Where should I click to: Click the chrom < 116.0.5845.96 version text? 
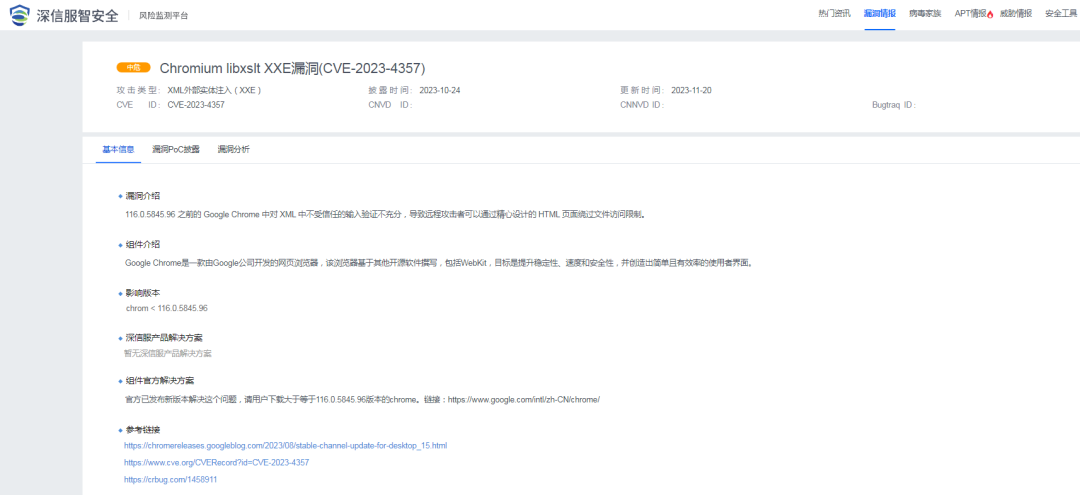pyautogui.click(x=167, y=308)
